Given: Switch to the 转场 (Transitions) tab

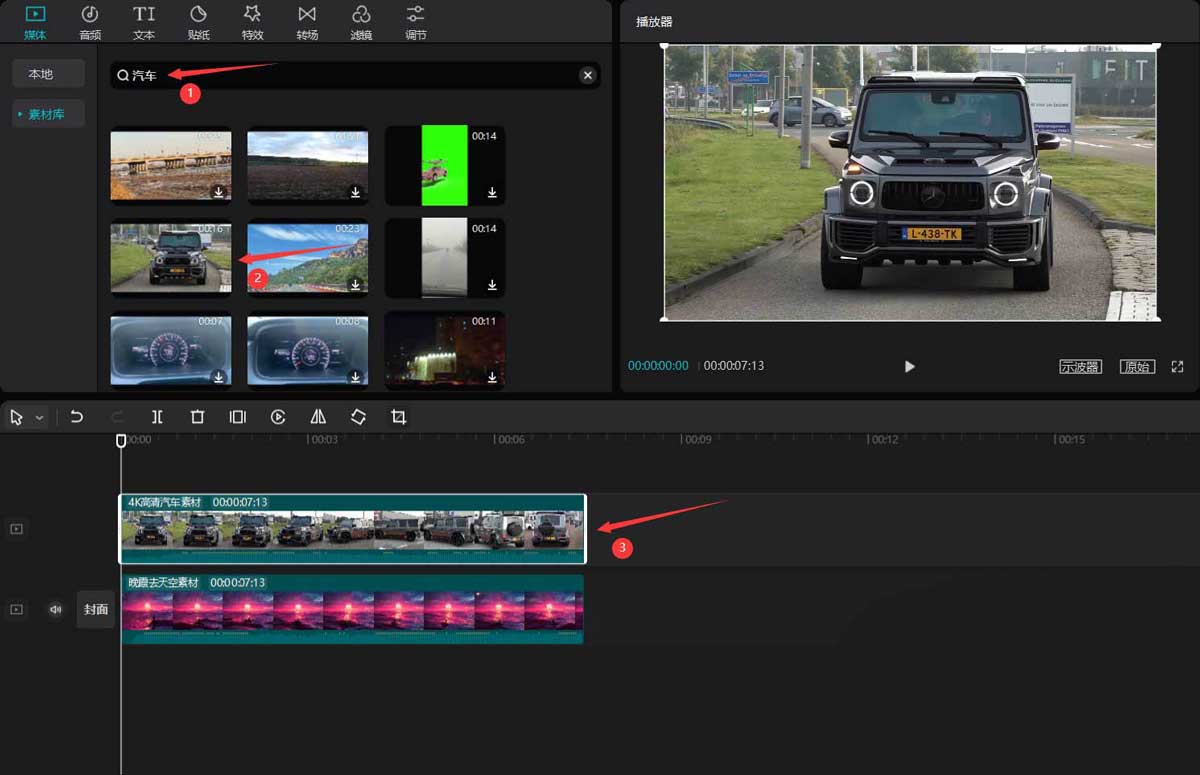Looking at the screenshot, I should click(307, 22).
